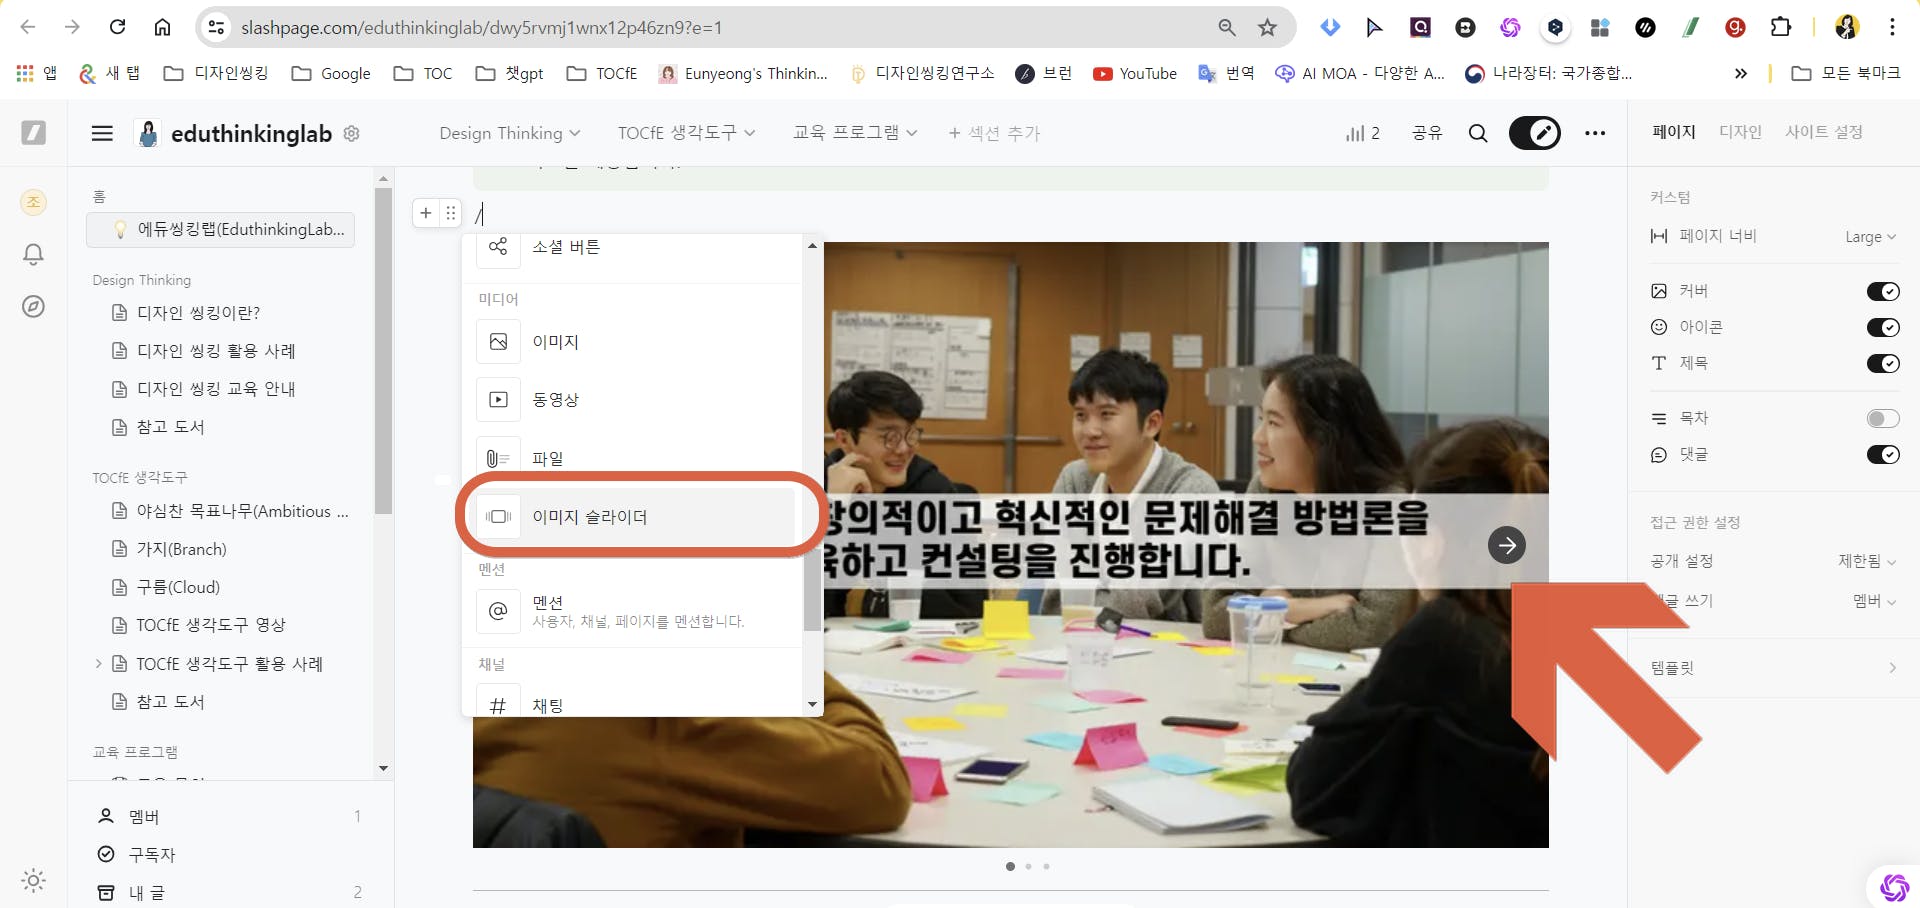The width and height of the screenshot is (1920, 908).
Task: Expand TOCfE 생각도구 활용 사례 tree item
Action: tap(98, 663)
